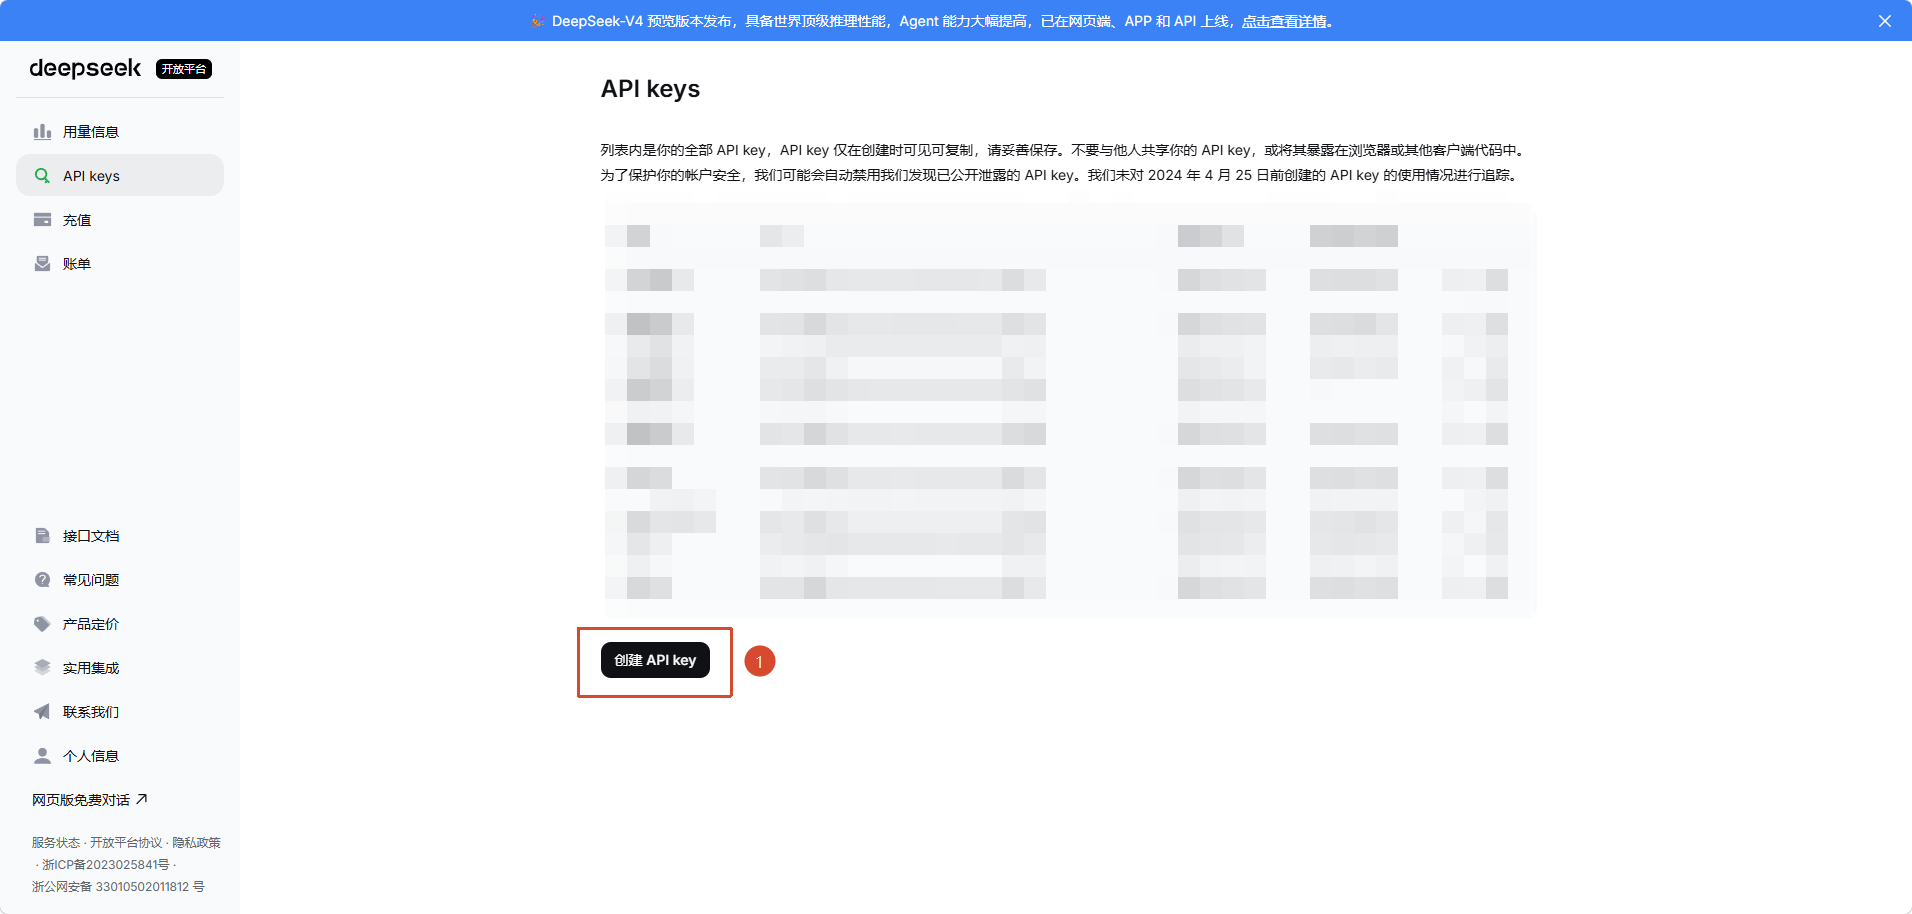Screen dimensions: 1912x914
Task: Open 用量信息 in the sidebar
Action: (120, 132)
